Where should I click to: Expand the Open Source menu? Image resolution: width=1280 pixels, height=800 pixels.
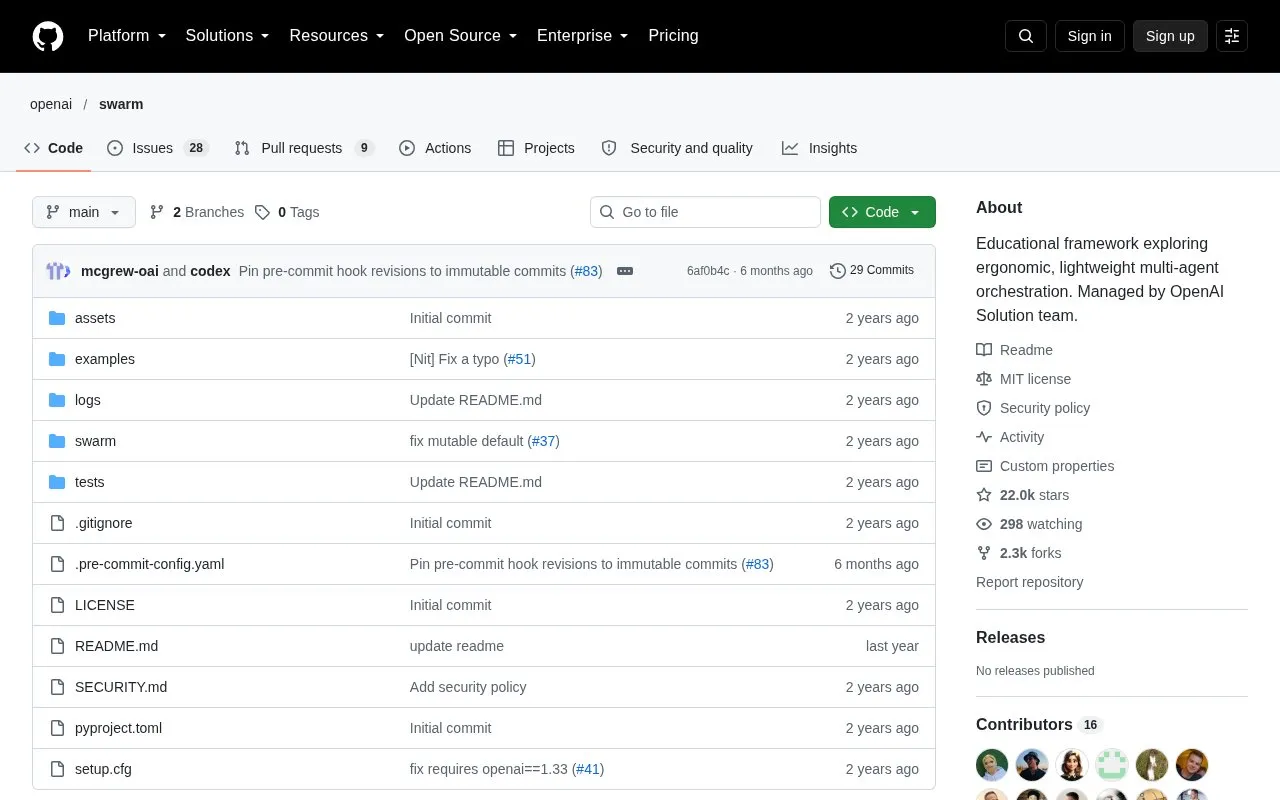(461, 36)
